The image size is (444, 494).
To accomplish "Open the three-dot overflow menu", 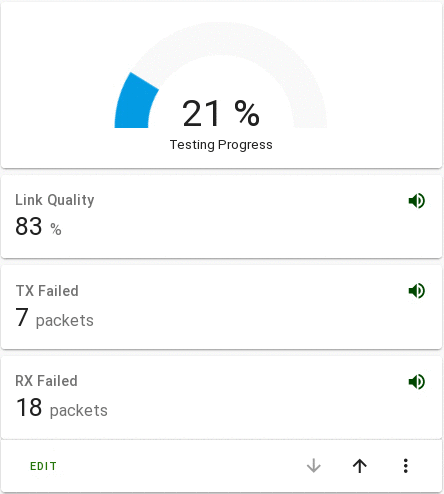I will pos(405,466).
